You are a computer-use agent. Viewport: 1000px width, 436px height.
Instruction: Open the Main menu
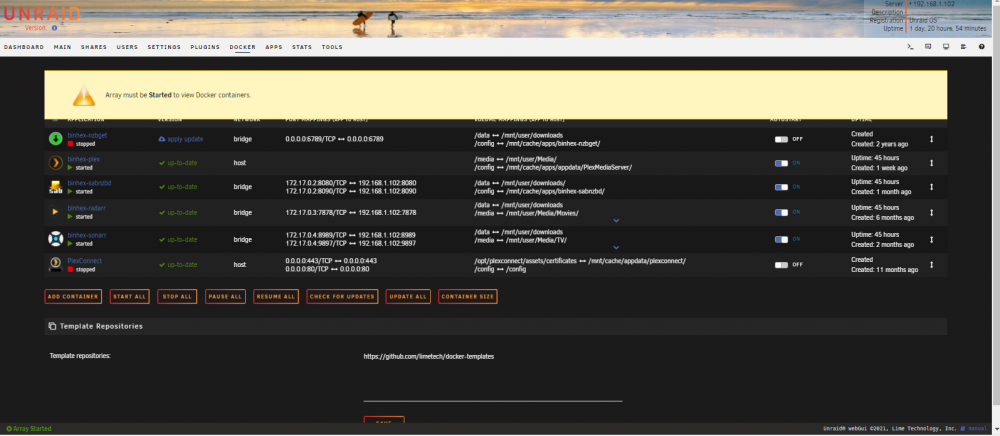[62, 47]
